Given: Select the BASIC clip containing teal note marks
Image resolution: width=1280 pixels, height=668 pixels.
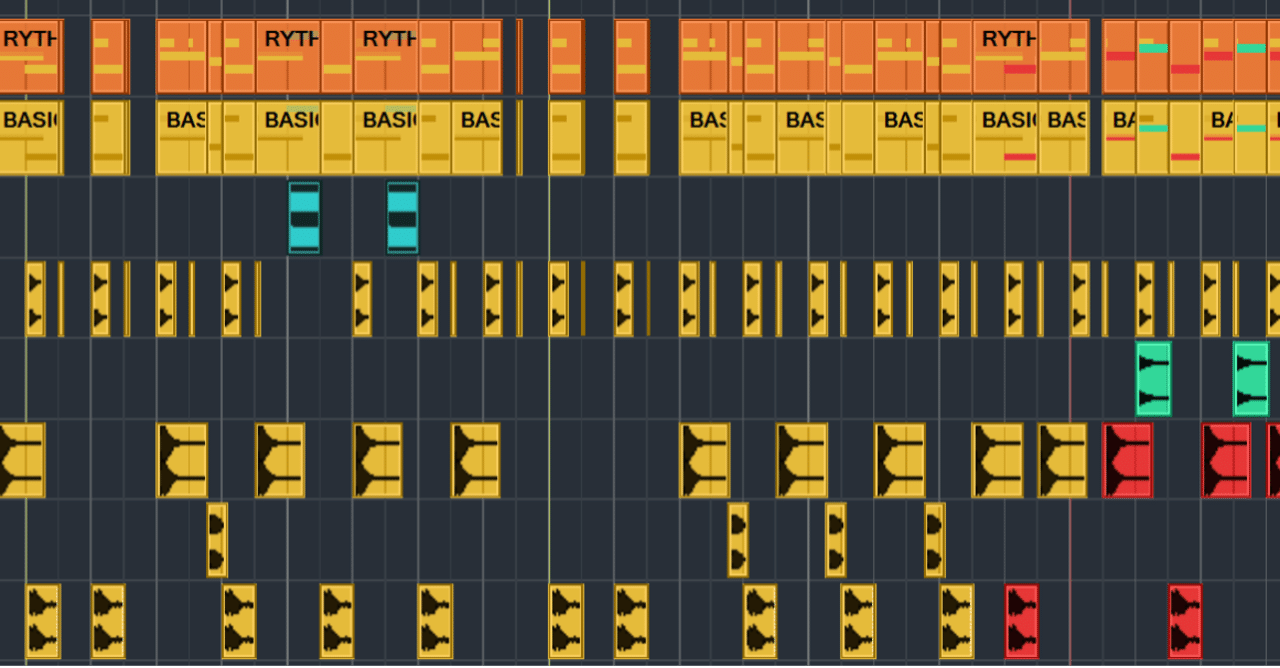Looking at the screenshot, I should [1150, 135].
